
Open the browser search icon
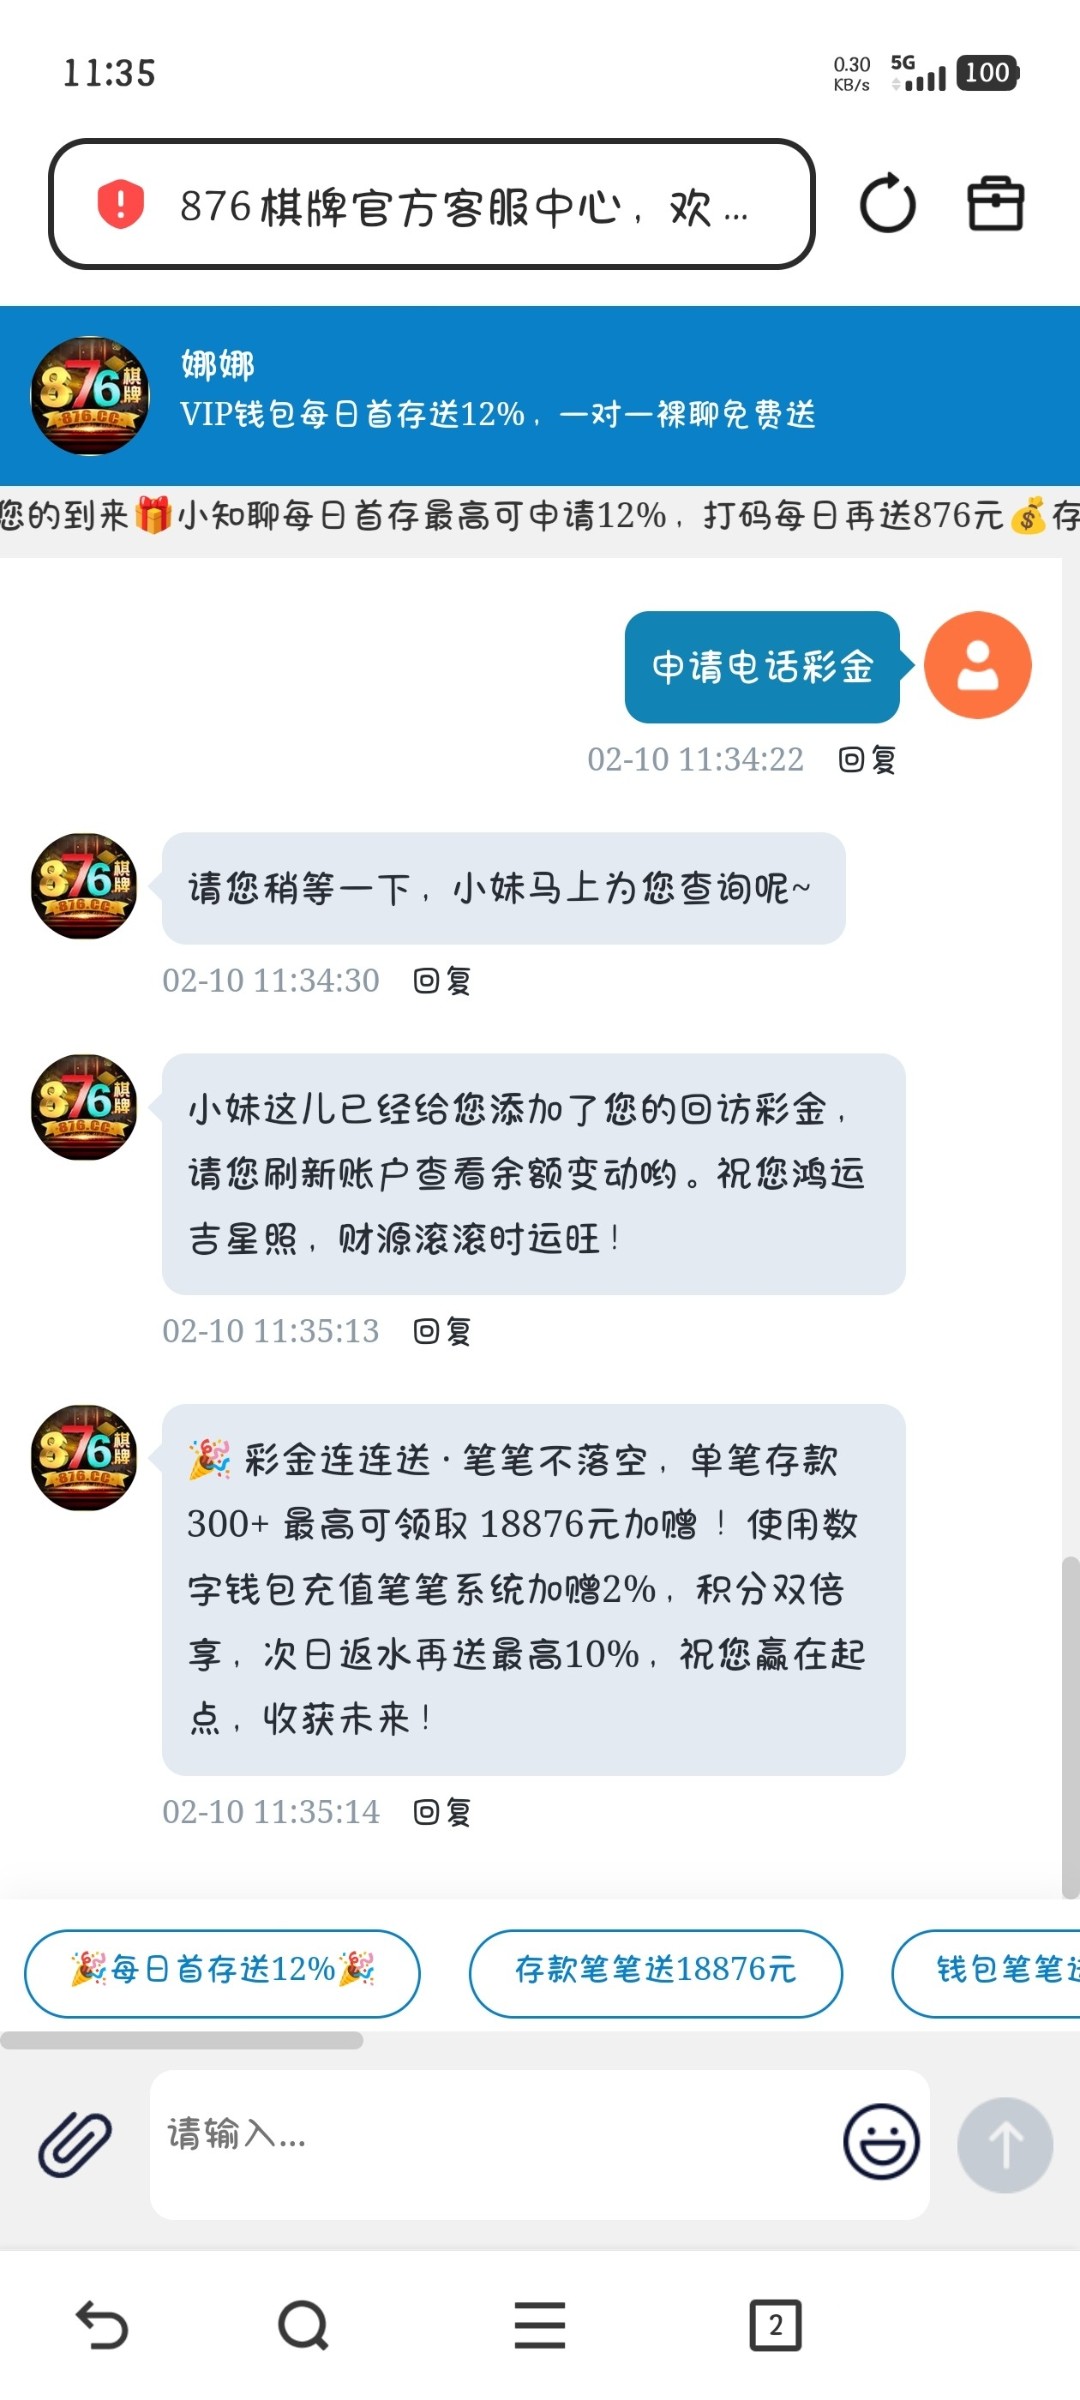[x=303, y=2324]
